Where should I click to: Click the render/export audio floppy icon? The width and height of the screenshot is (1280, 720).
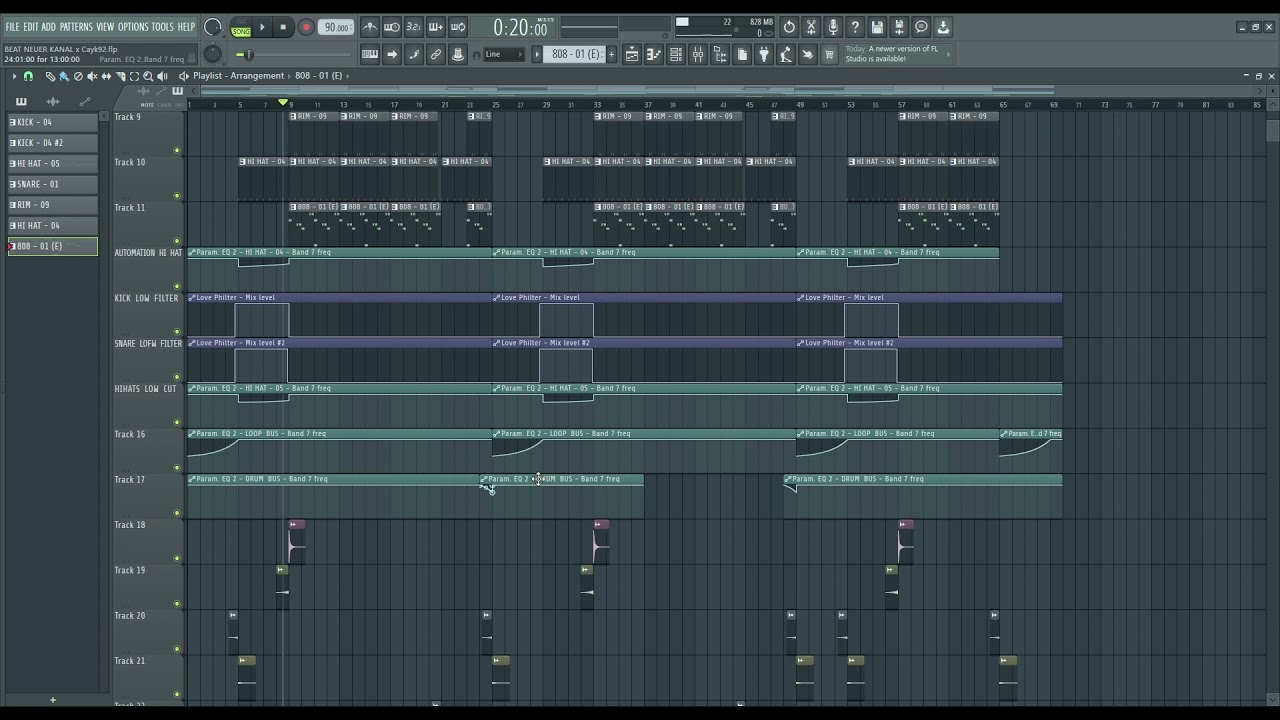click(899, 28)
